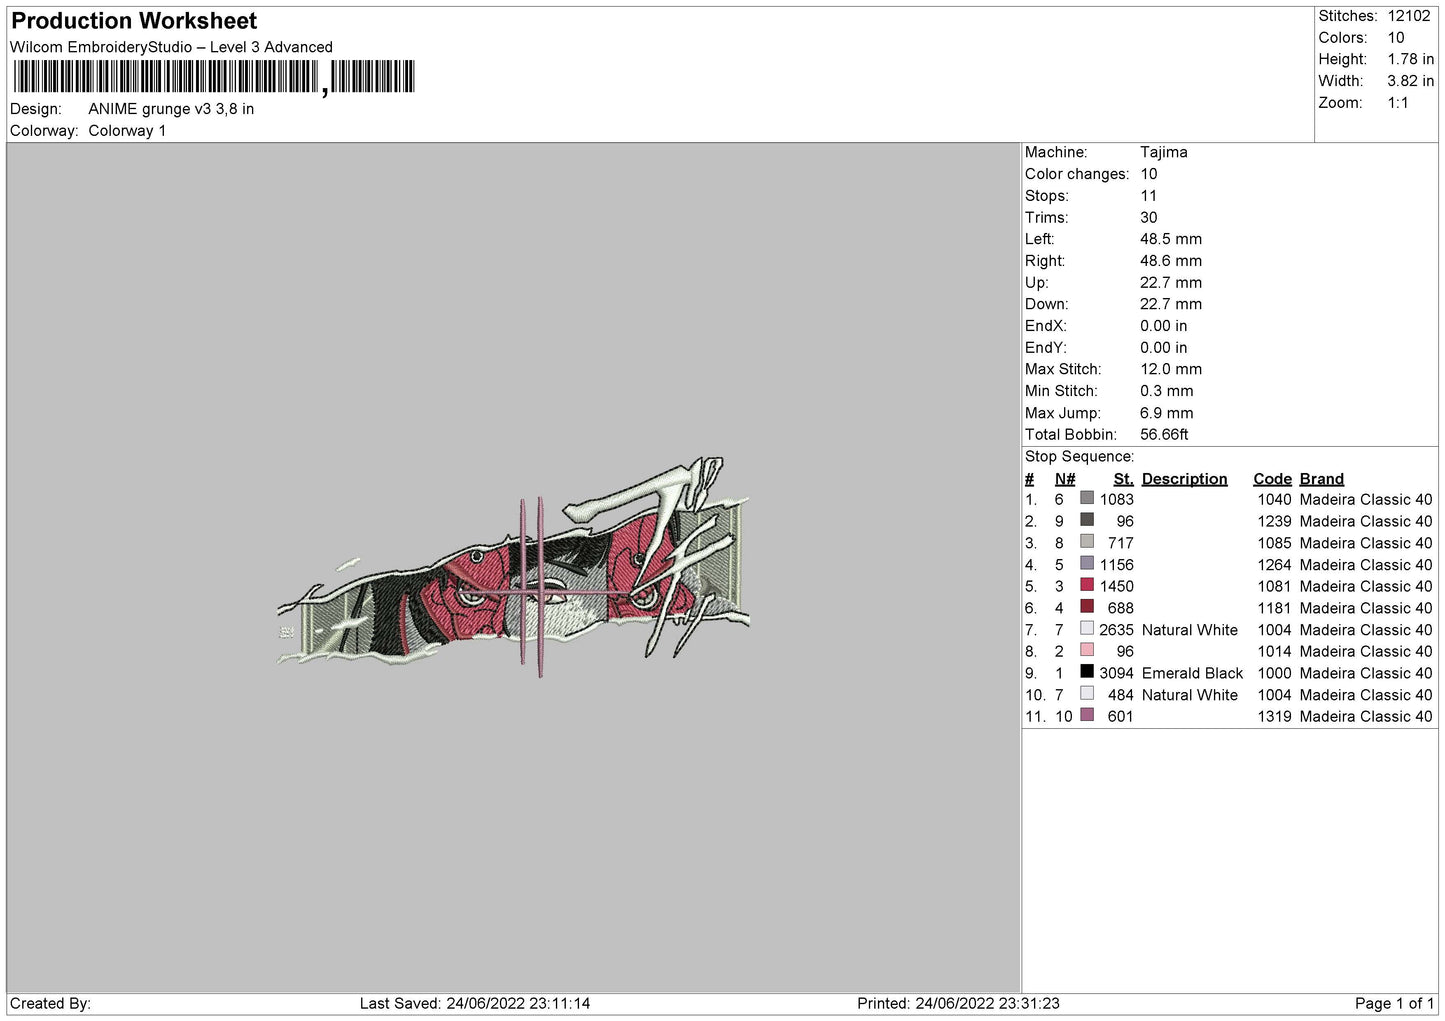The image size is (1445, 1021).
Task: Click the Production Worksheet title
Action: tap(134, 21)
